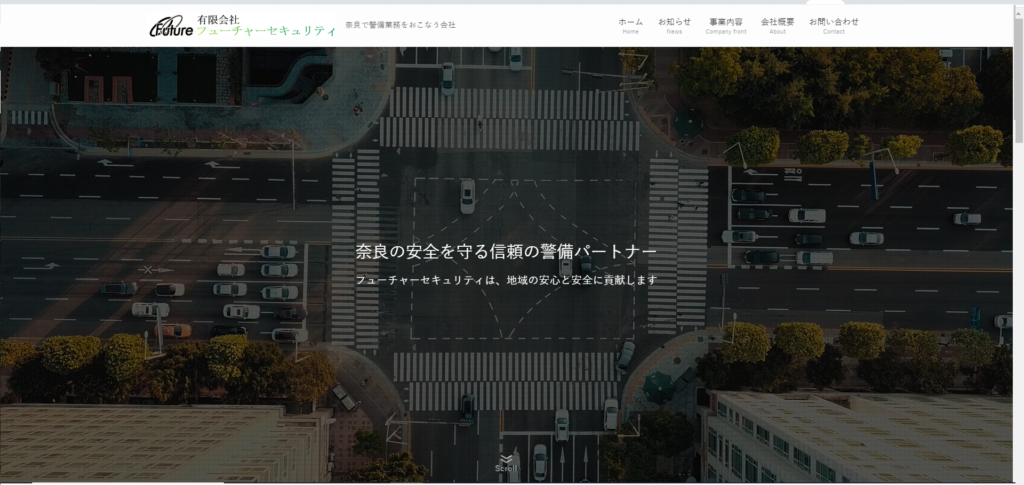The image size is (1024, 485).
Task: Open the 会社概要 About page
Action: click(x=777, y=21)
